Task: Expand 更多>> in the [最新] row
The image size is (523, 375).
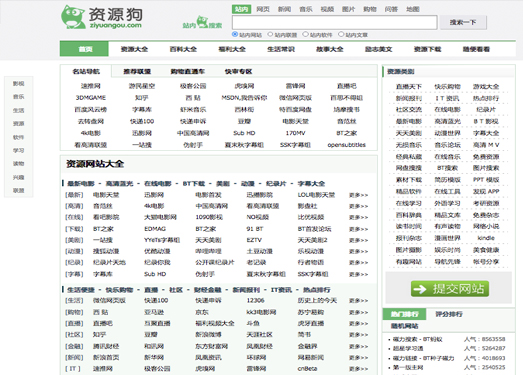Action: pos(358,195)
